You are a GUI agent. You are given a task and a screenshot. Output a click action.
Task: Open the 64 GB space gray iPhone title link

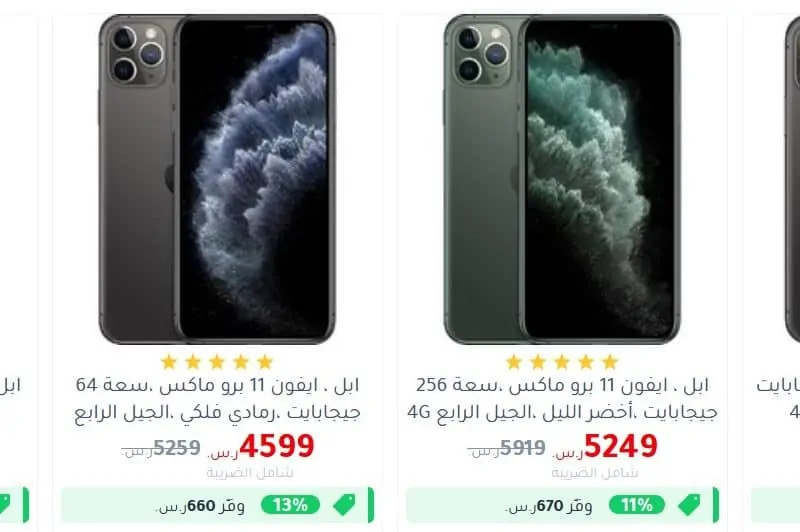(x=217, y=398)
